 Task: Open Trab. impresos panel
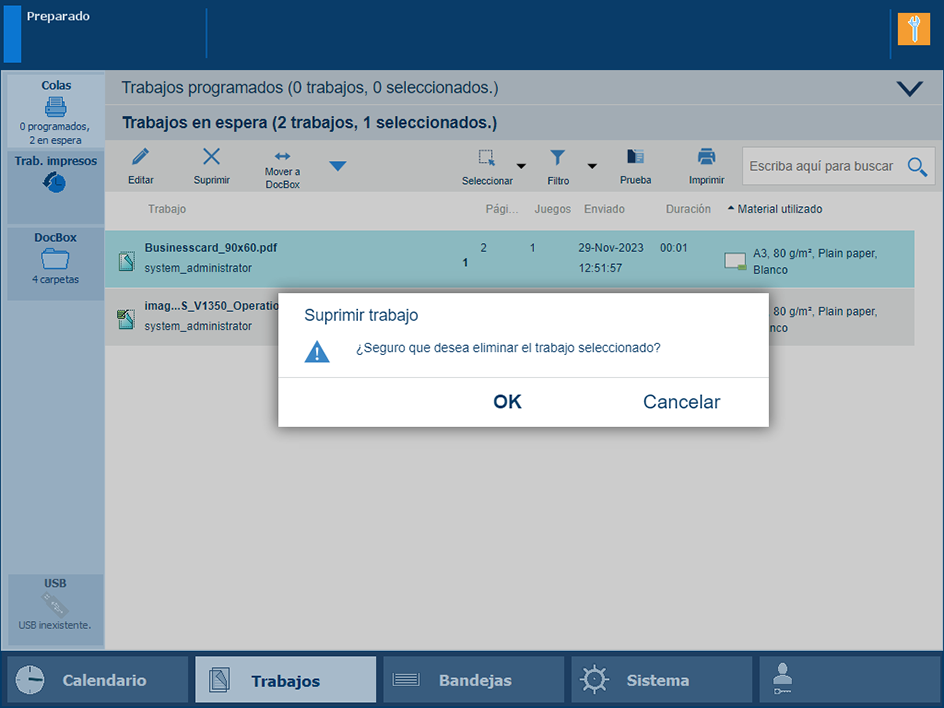click(55, 185)
